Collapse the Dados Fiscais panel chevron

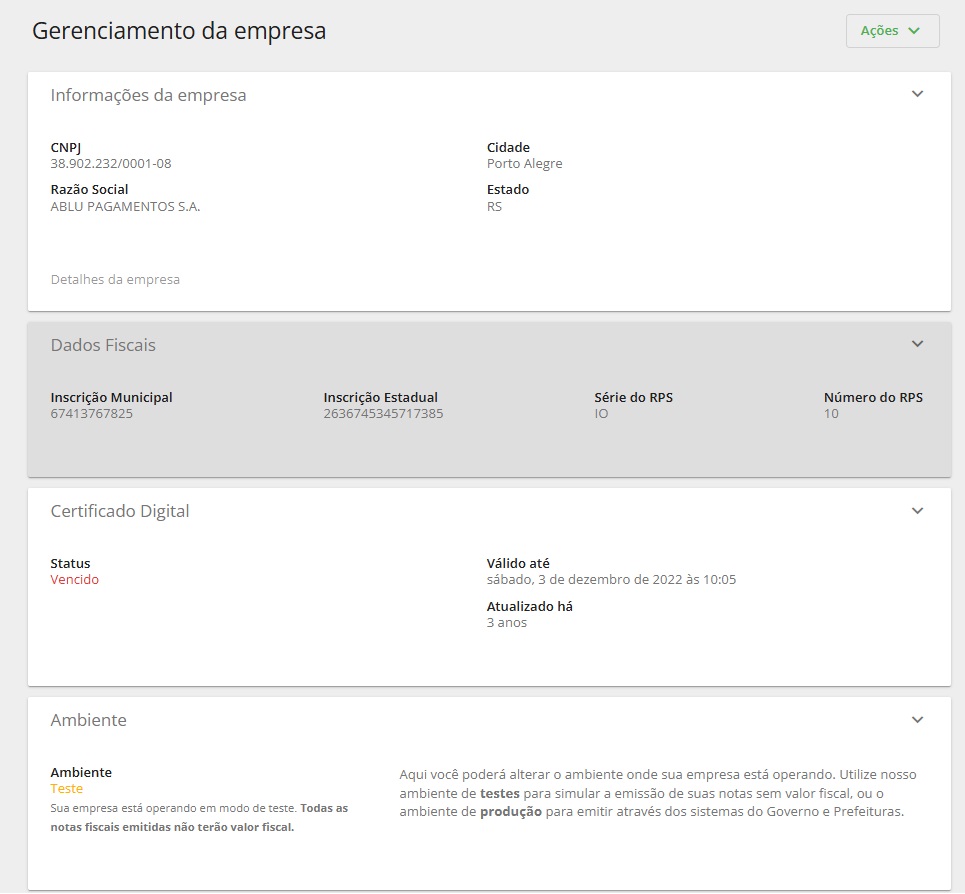917,344
